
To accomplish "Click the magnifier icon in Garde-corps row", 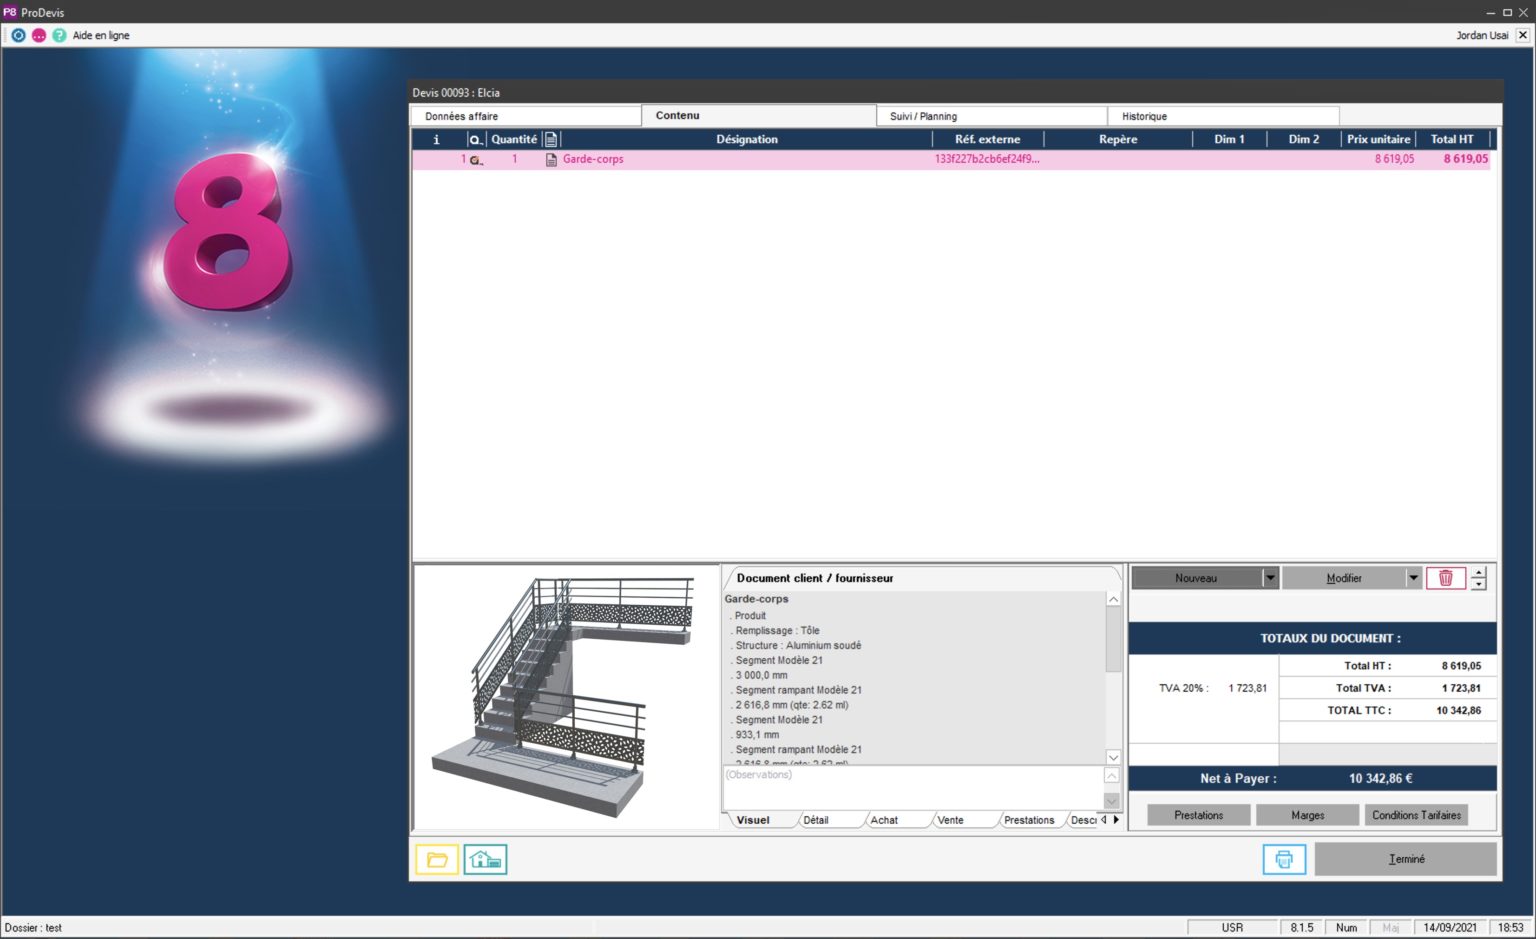I will (x=476, y=160).
